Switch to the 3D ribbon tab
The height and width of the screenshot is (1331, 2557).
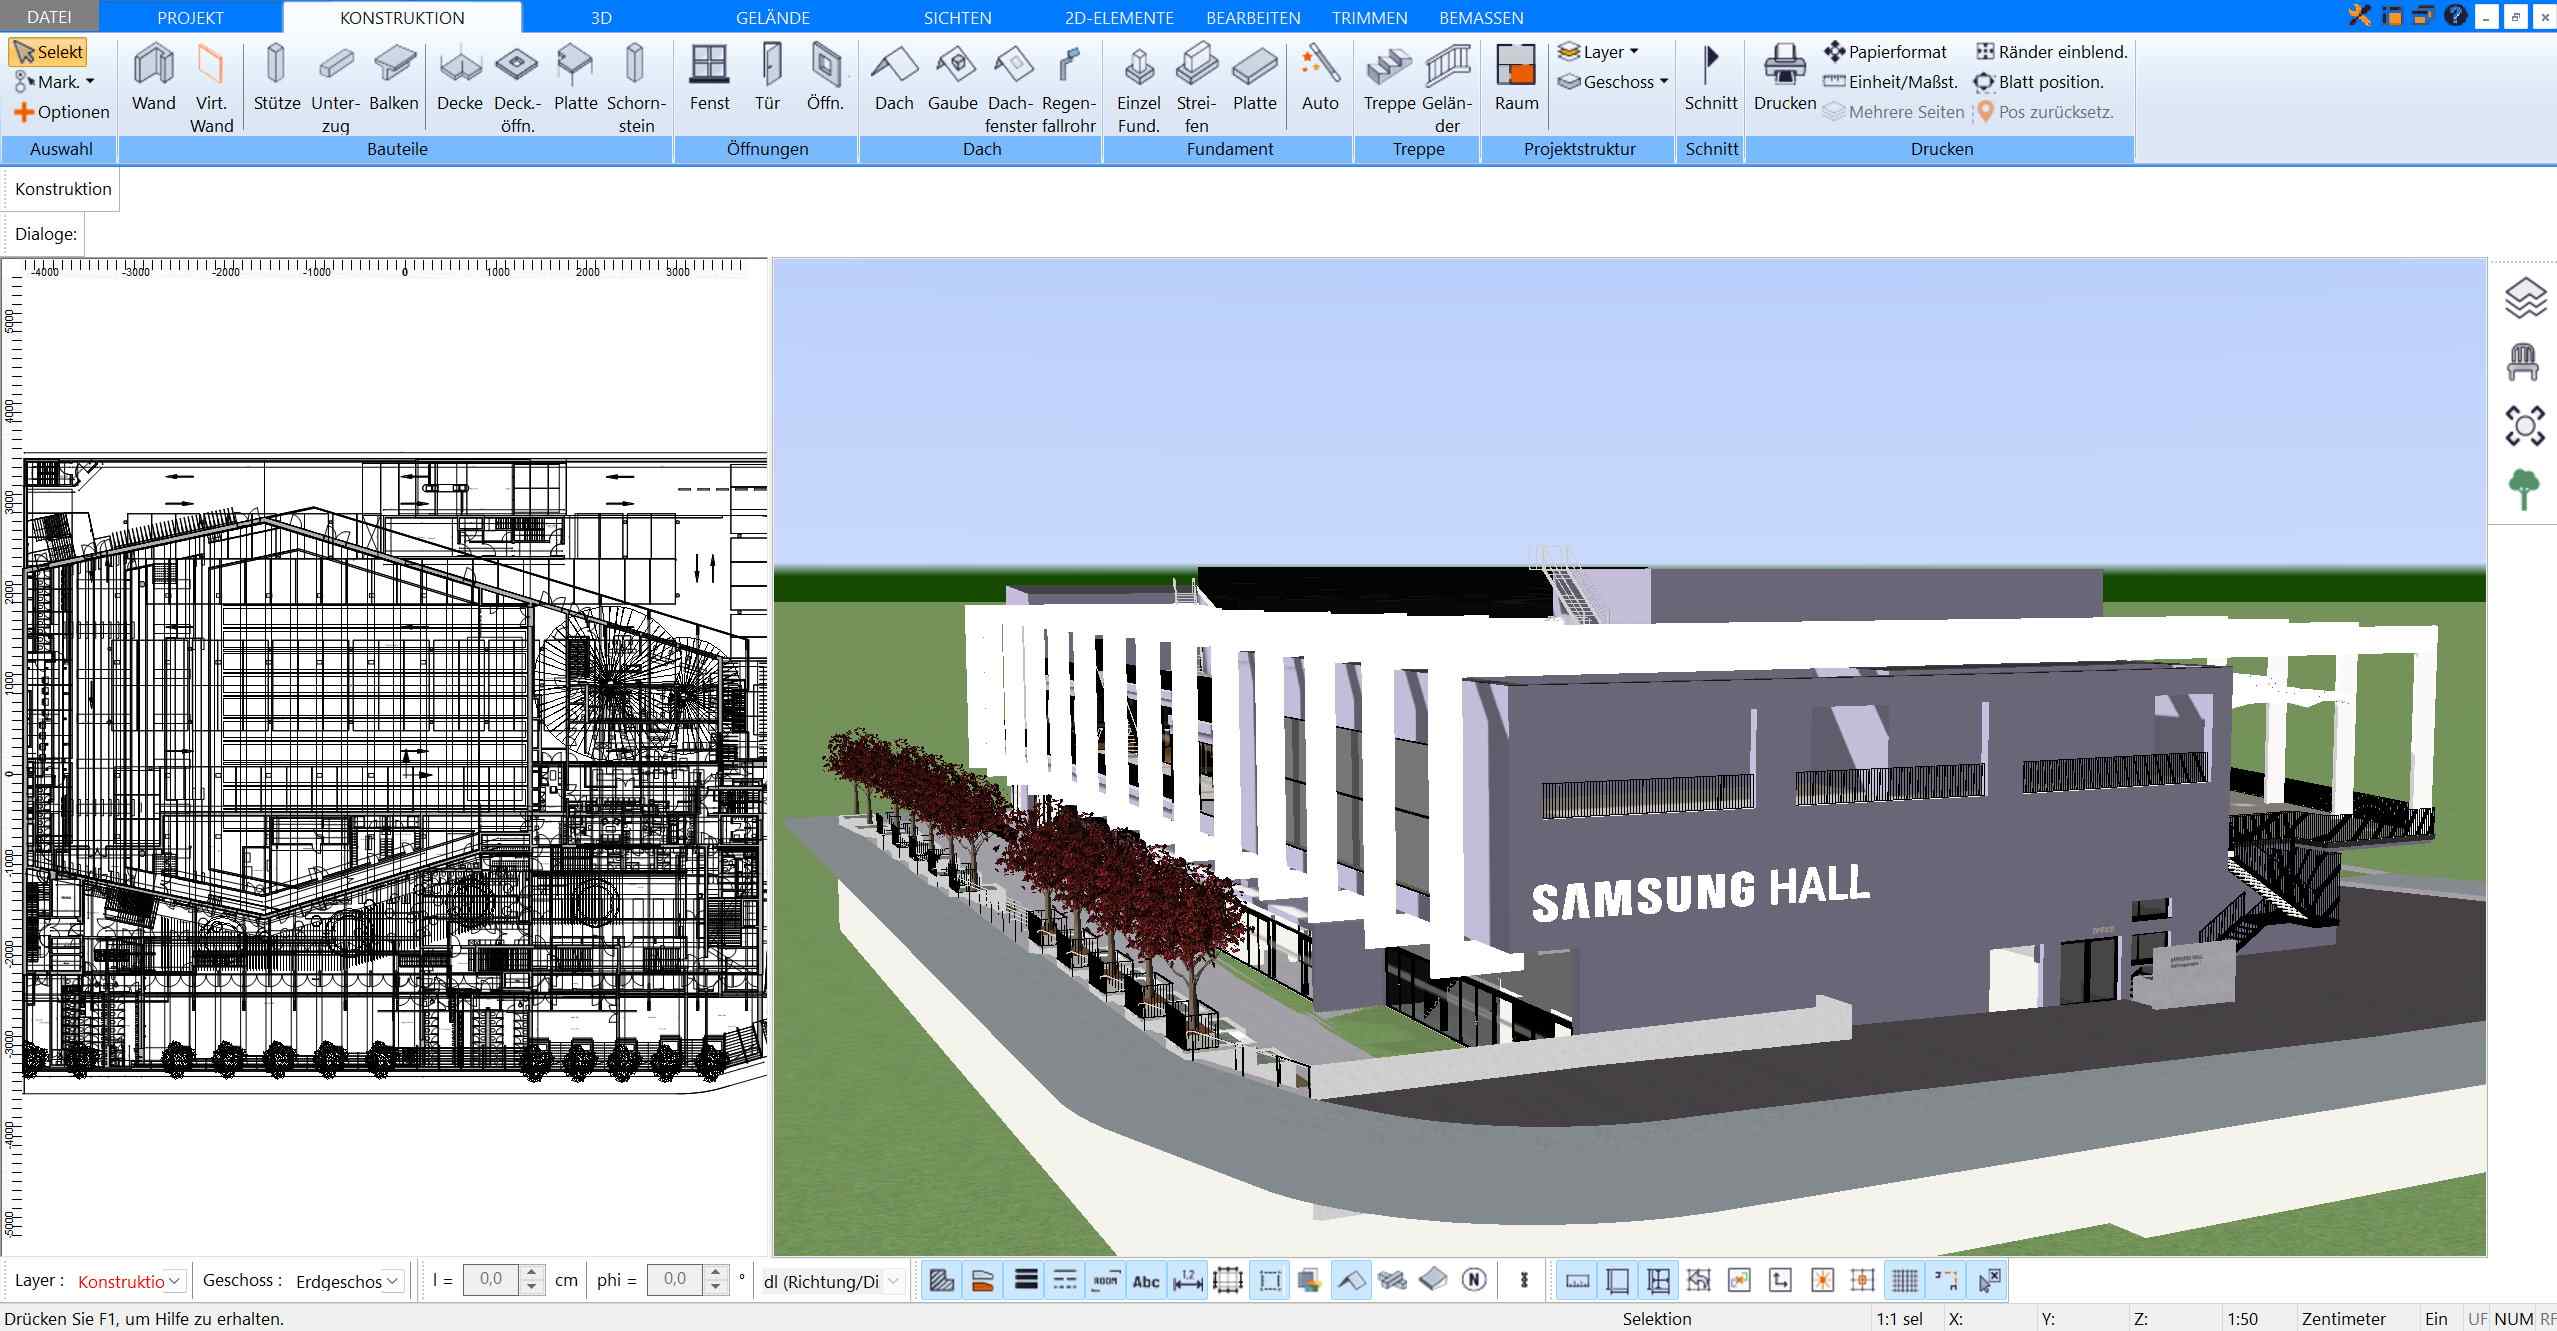601,17
